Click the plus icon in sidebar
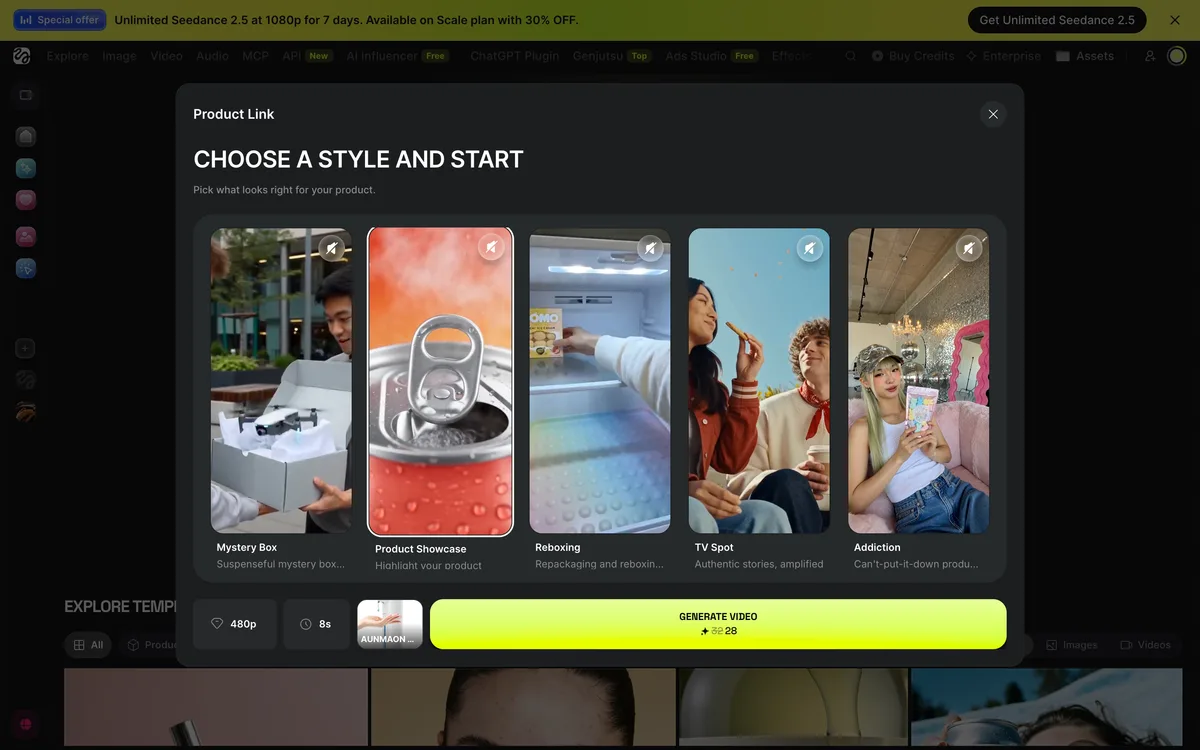 pos(26,348)
